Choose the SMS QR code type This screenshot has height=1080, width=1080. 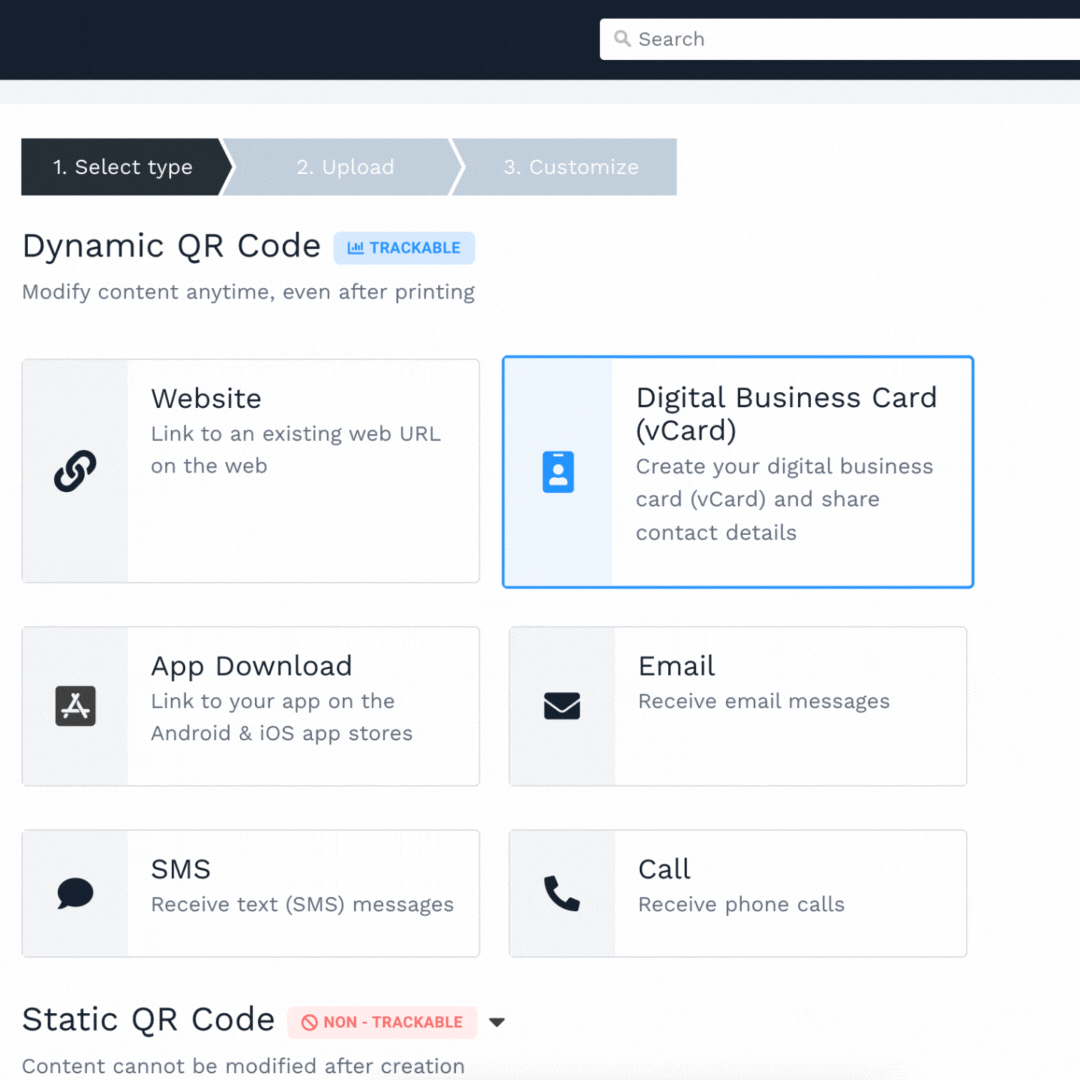point(251,893)
